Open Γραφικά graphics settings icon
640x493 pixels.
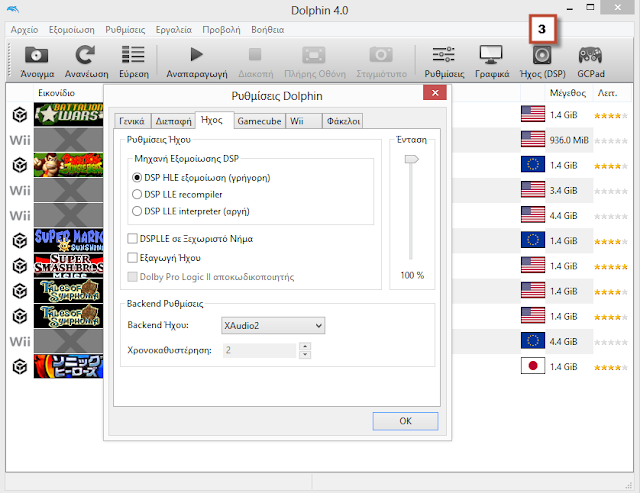tap(491, 55)
